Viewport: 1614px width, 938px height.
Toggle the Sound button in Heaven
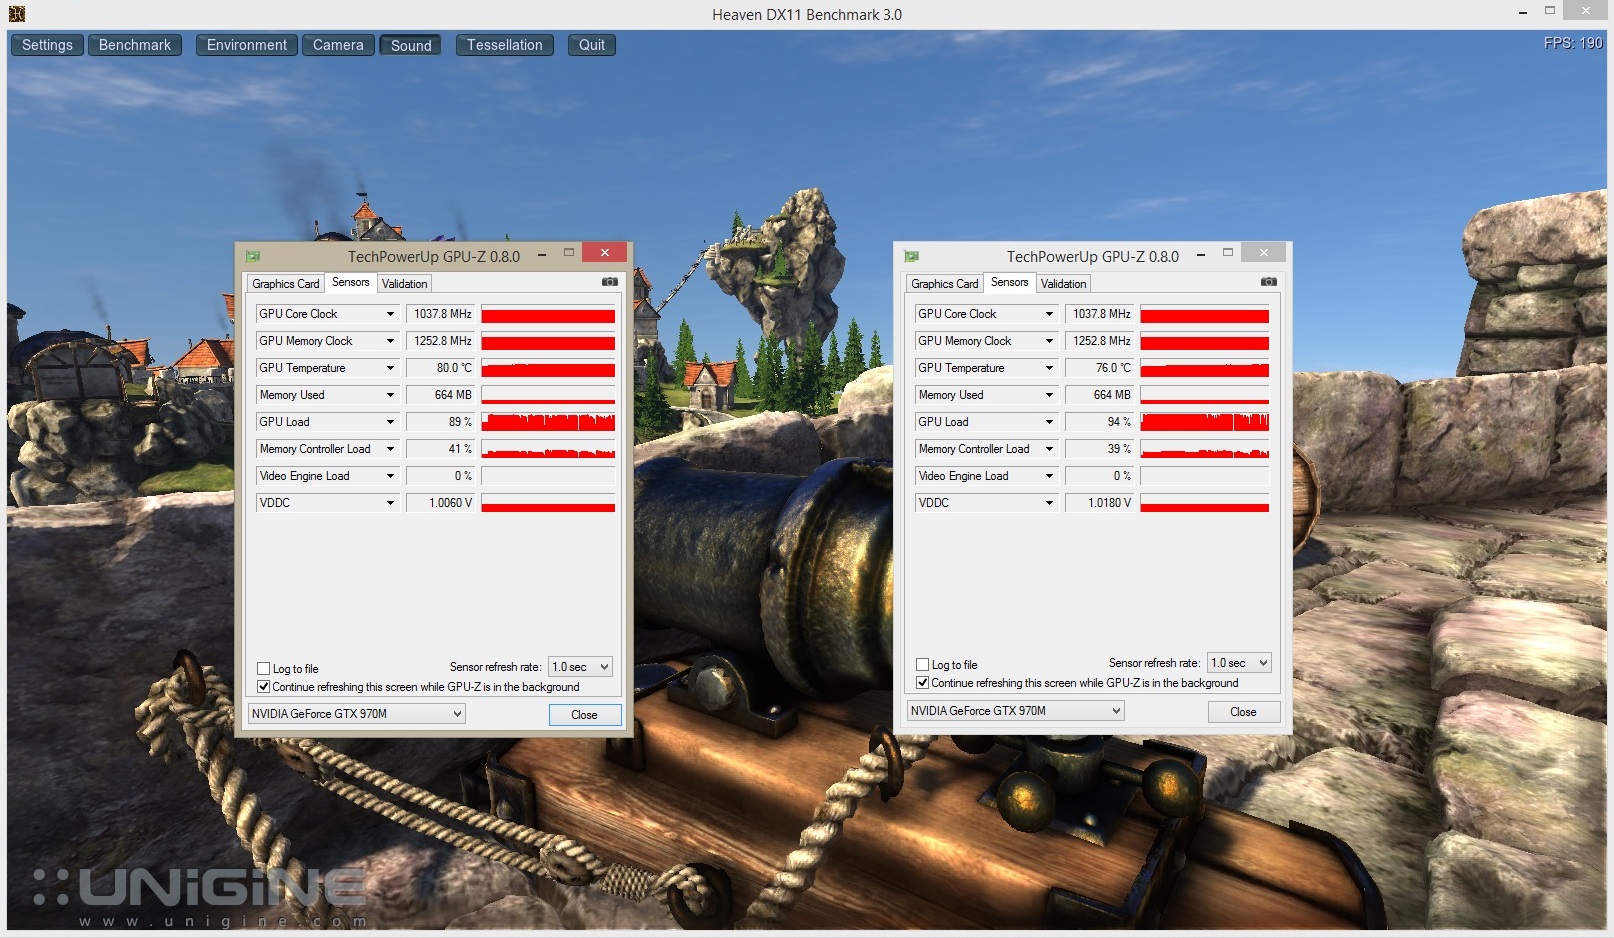click(x=411, y=45)
